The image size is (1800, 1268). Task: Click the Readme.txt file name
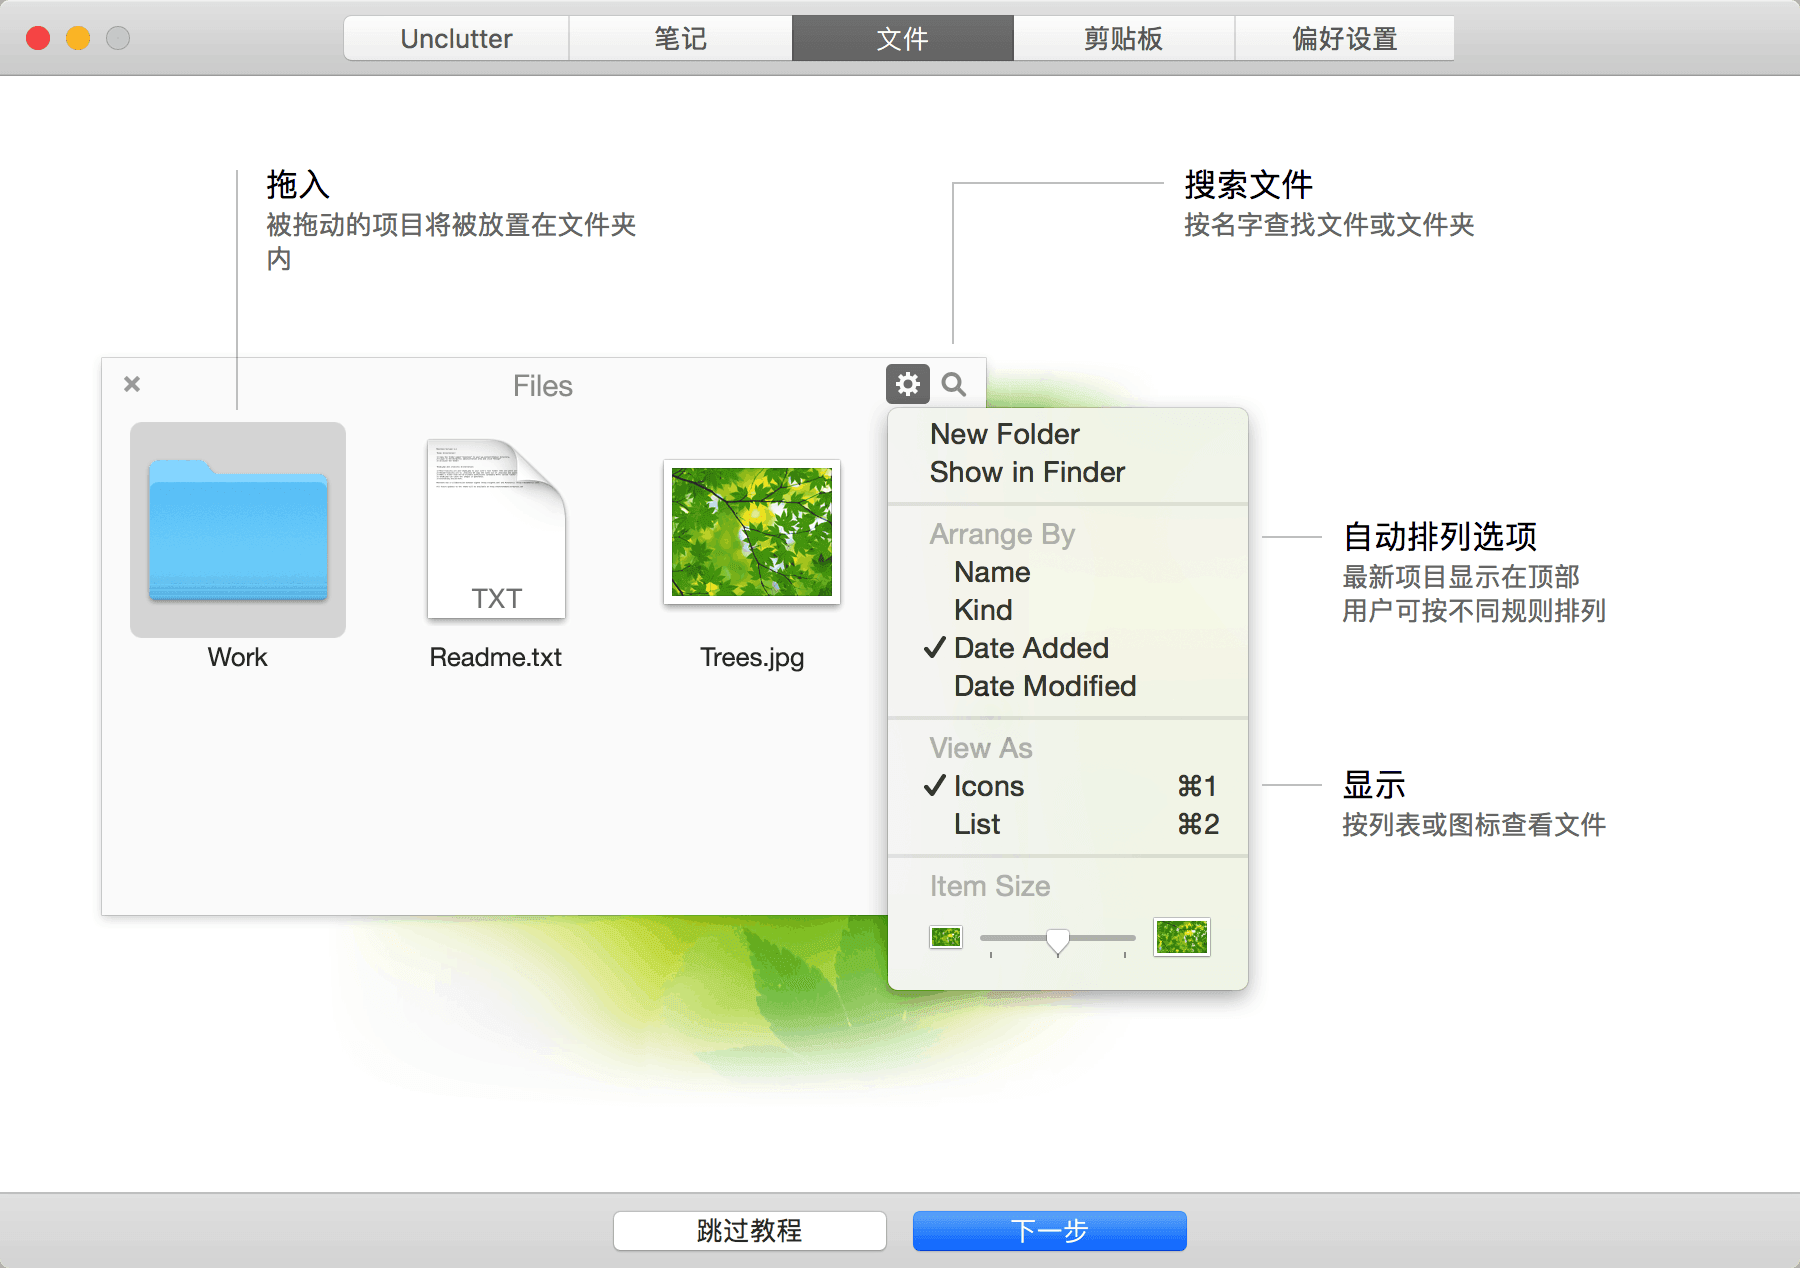coord(496,657)
